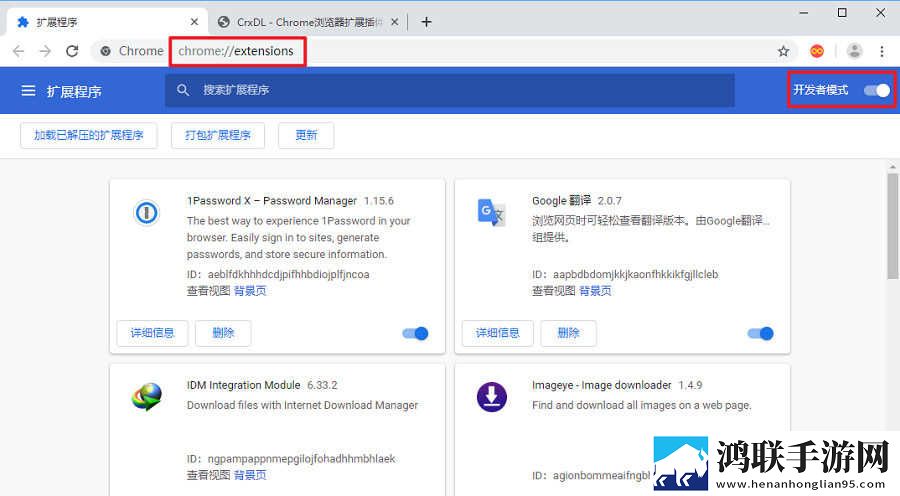The image size is (900, 496).
Task: Disable the Google 翻译 extension toggle
Action: pyautogui.click(x=761, y=334)
